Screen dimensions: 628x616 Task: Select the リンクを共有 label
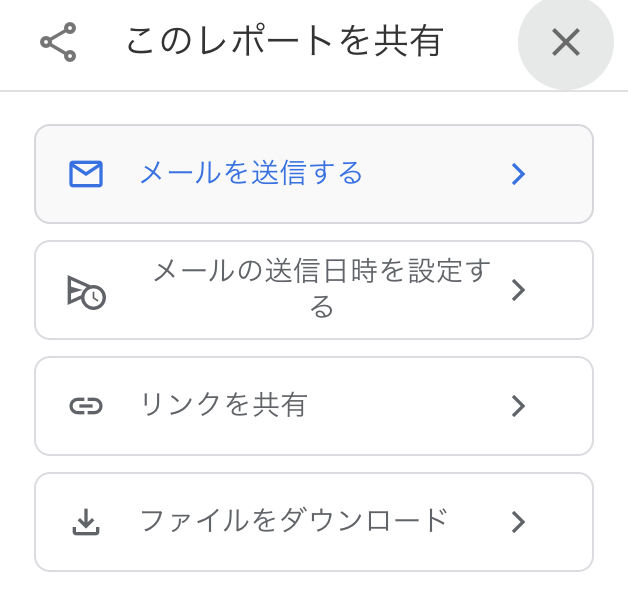[x=224, y=405]
